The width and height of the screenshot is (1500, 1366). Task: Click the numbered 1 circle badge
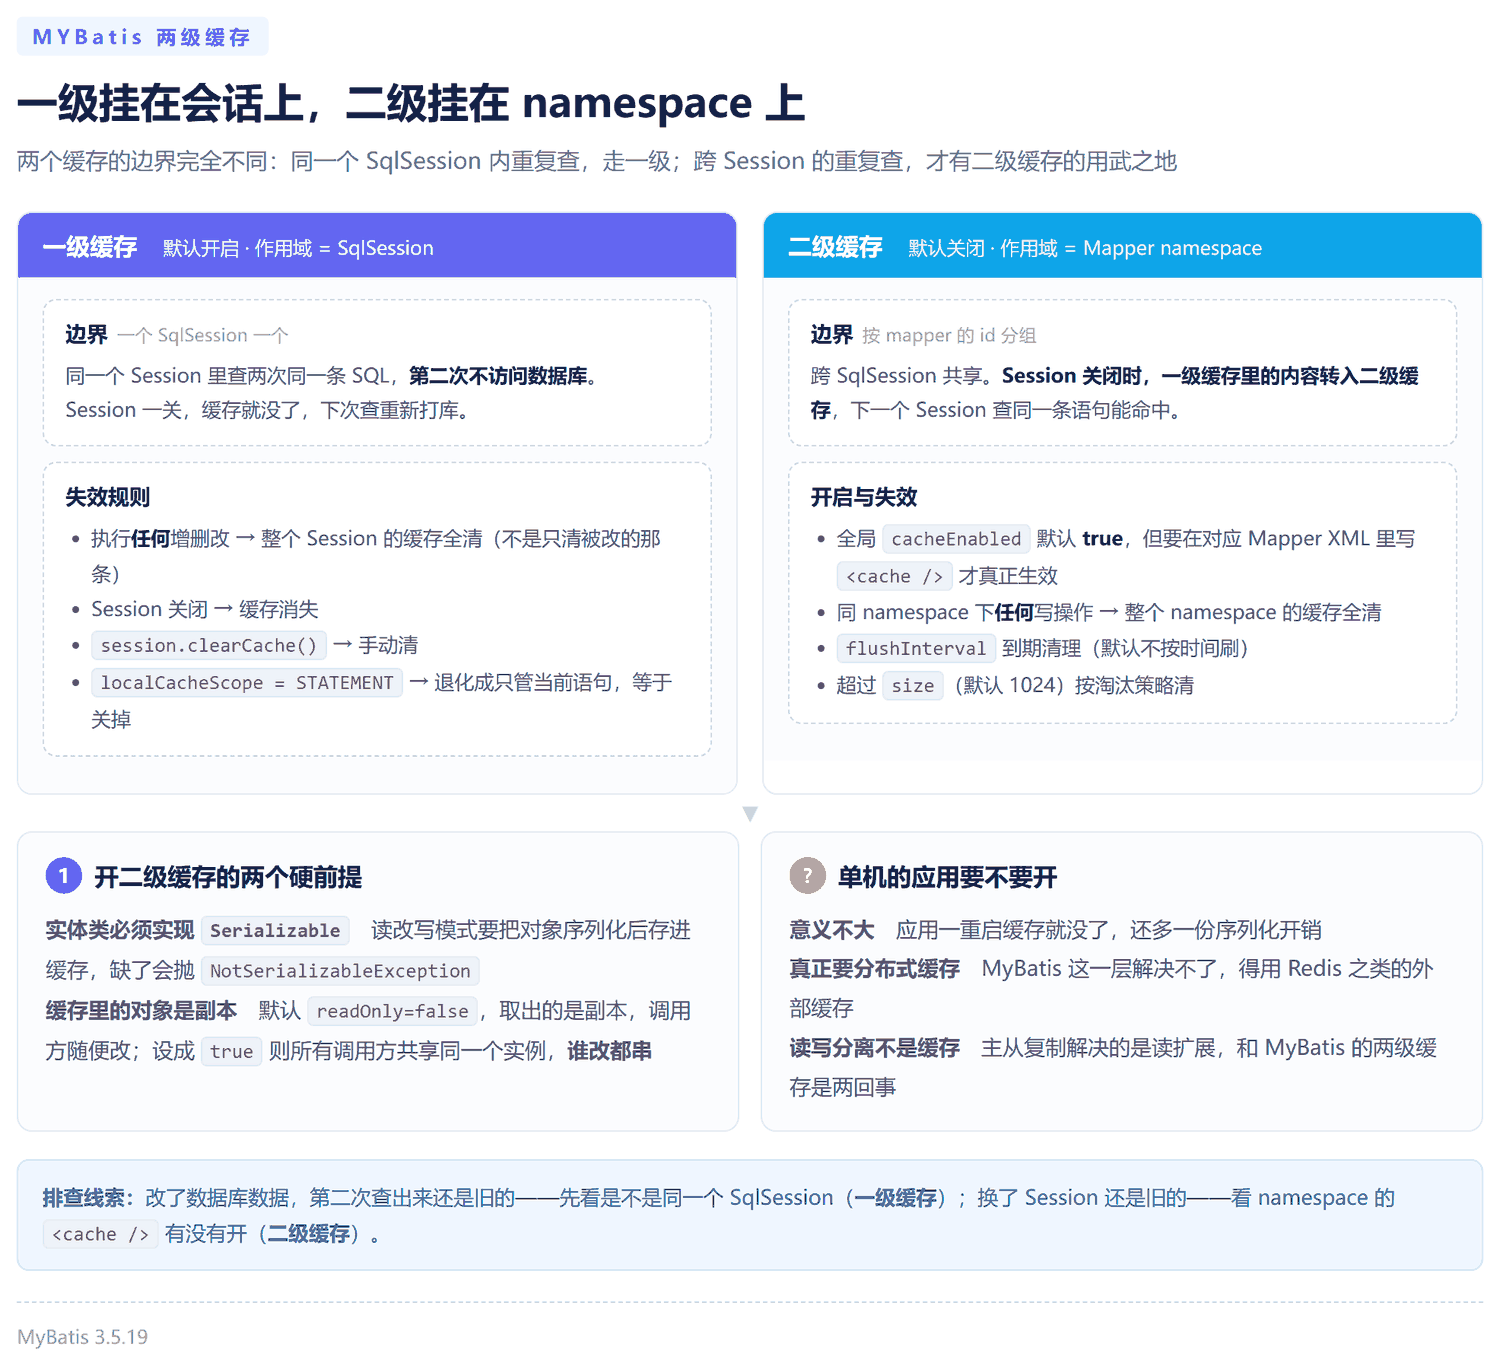click(x=64, y=876)
